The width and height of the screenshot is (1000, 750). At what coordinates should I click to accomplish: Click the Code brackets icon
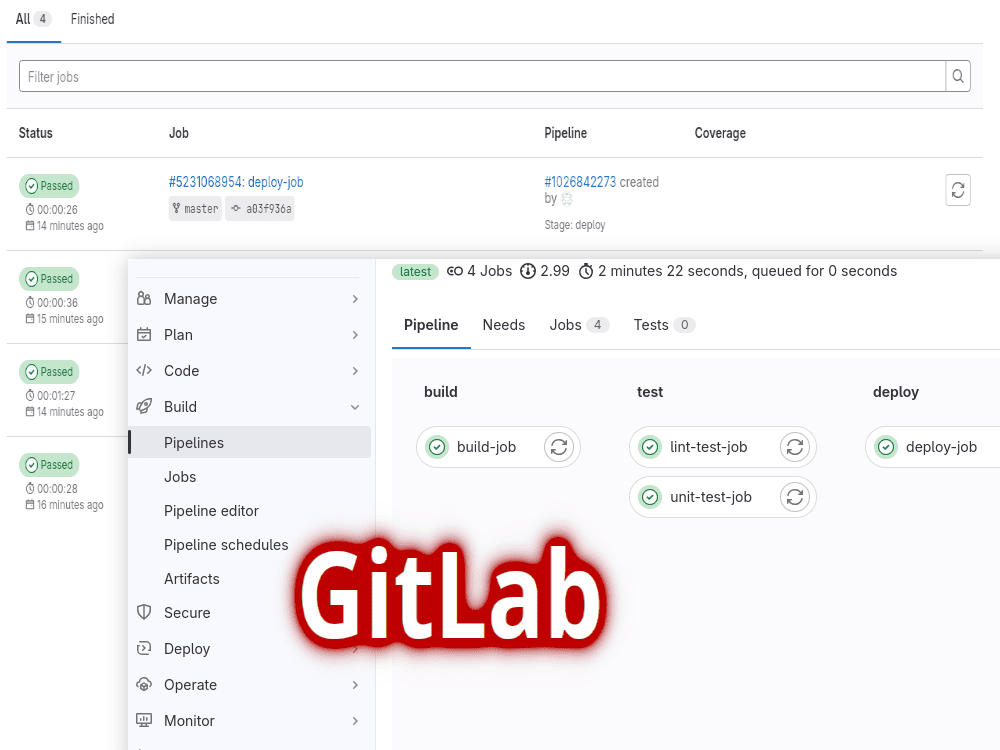click(x=144, y=371)
